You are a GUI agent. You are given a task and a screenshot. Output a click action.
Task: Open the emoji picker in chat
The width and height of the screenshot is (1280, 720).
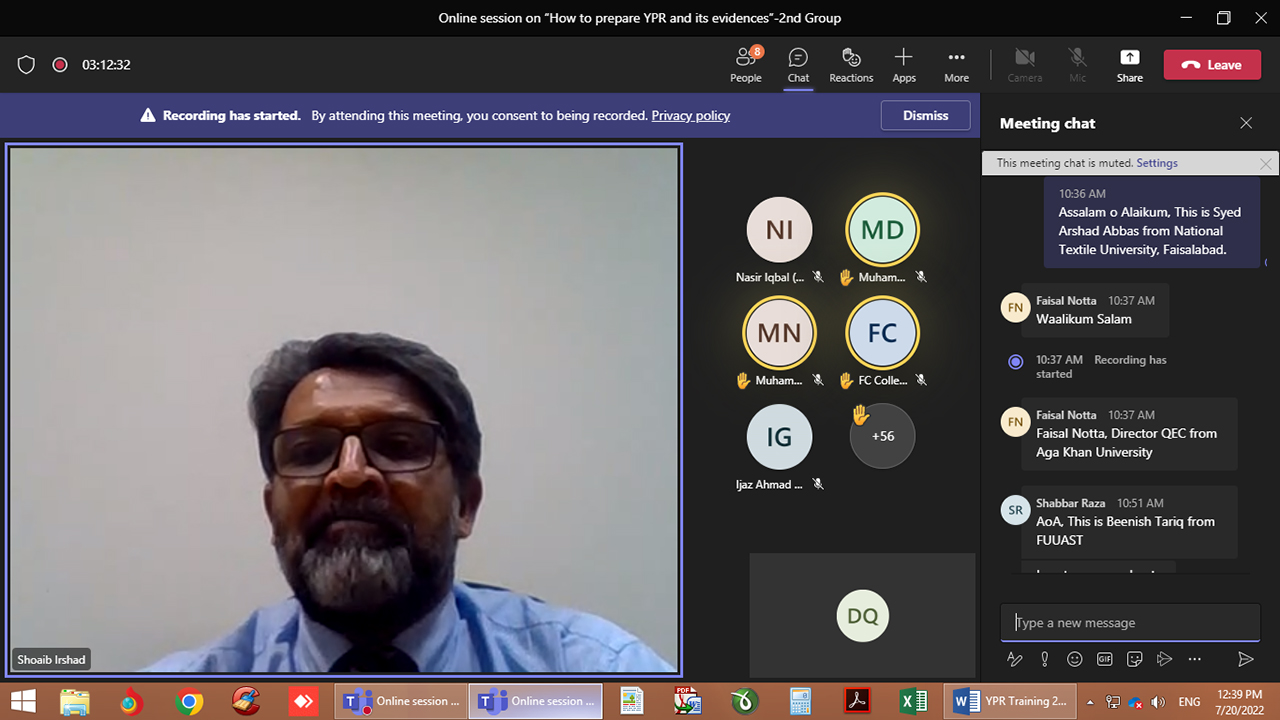1074,659
